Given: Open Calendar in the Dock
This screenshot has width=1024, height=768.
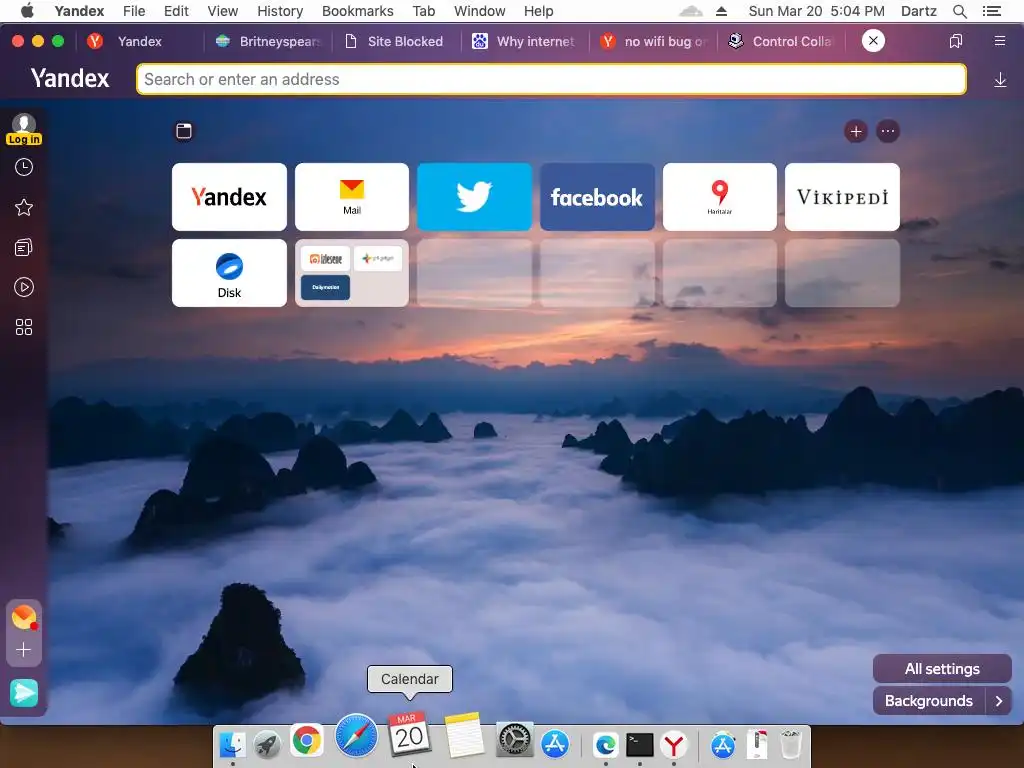Looking at the screenshot, I should pyautogui.click(x=409, y=733).
